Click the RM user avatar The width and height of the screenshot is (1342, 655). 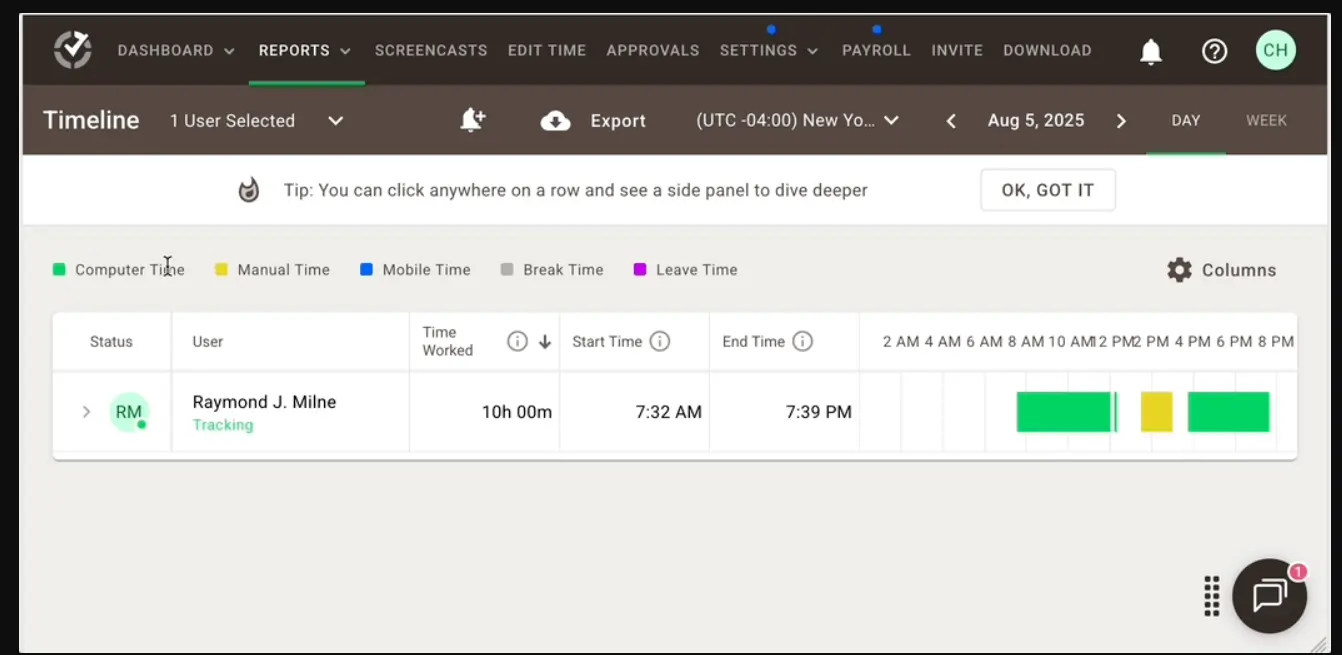(x=129, y=412)
